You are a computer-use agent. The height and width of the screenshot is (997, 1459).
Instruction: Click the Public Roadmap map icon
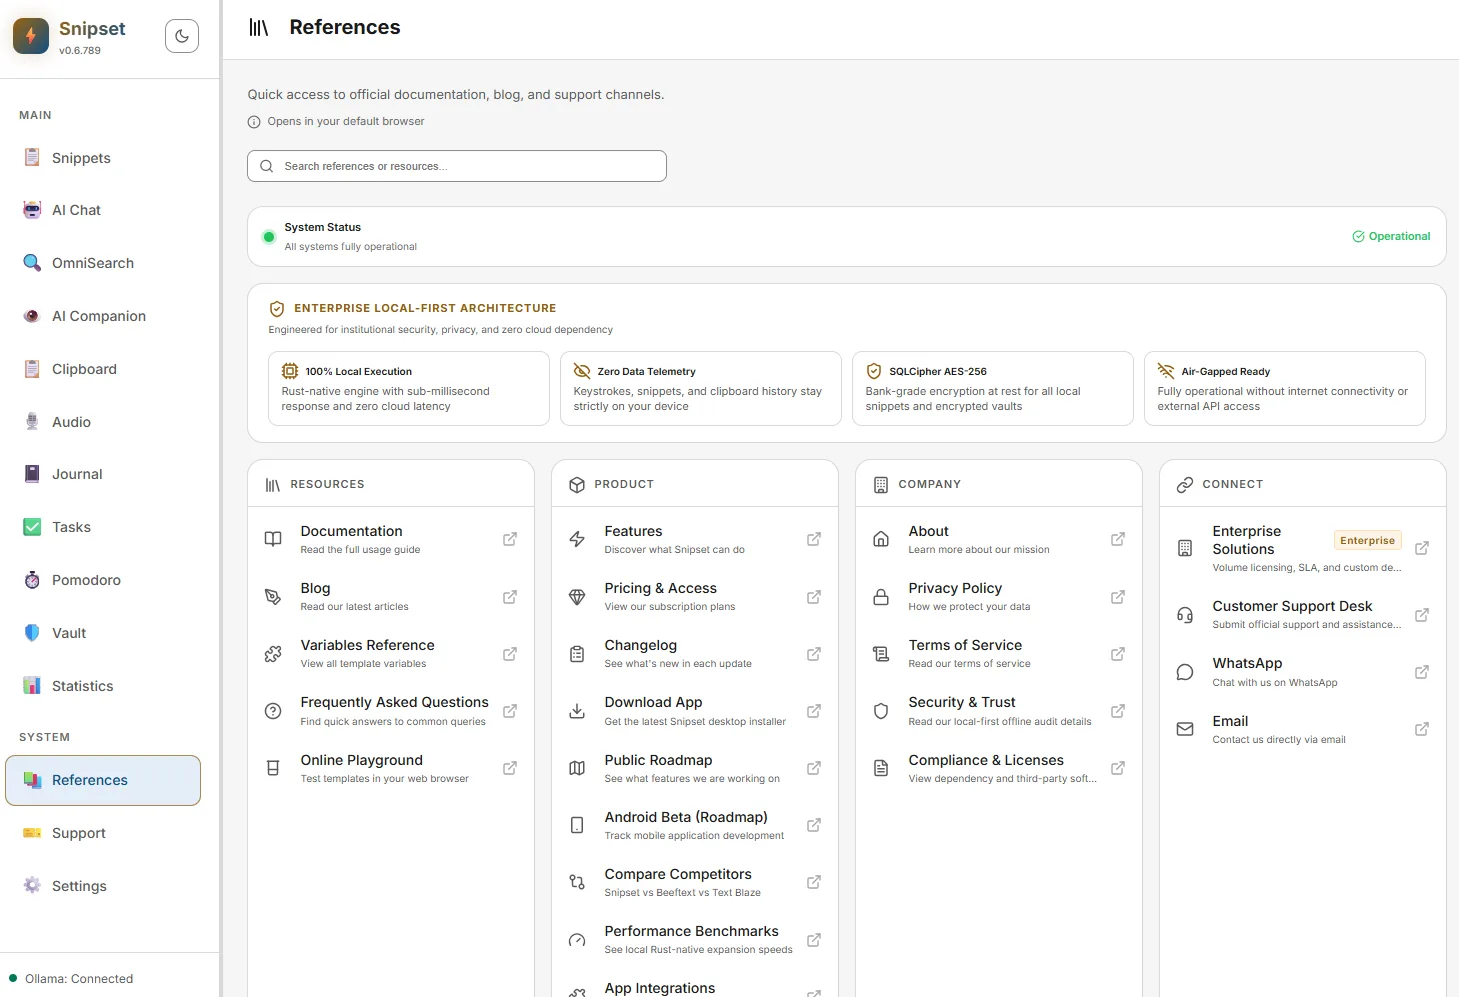(577, 768)
